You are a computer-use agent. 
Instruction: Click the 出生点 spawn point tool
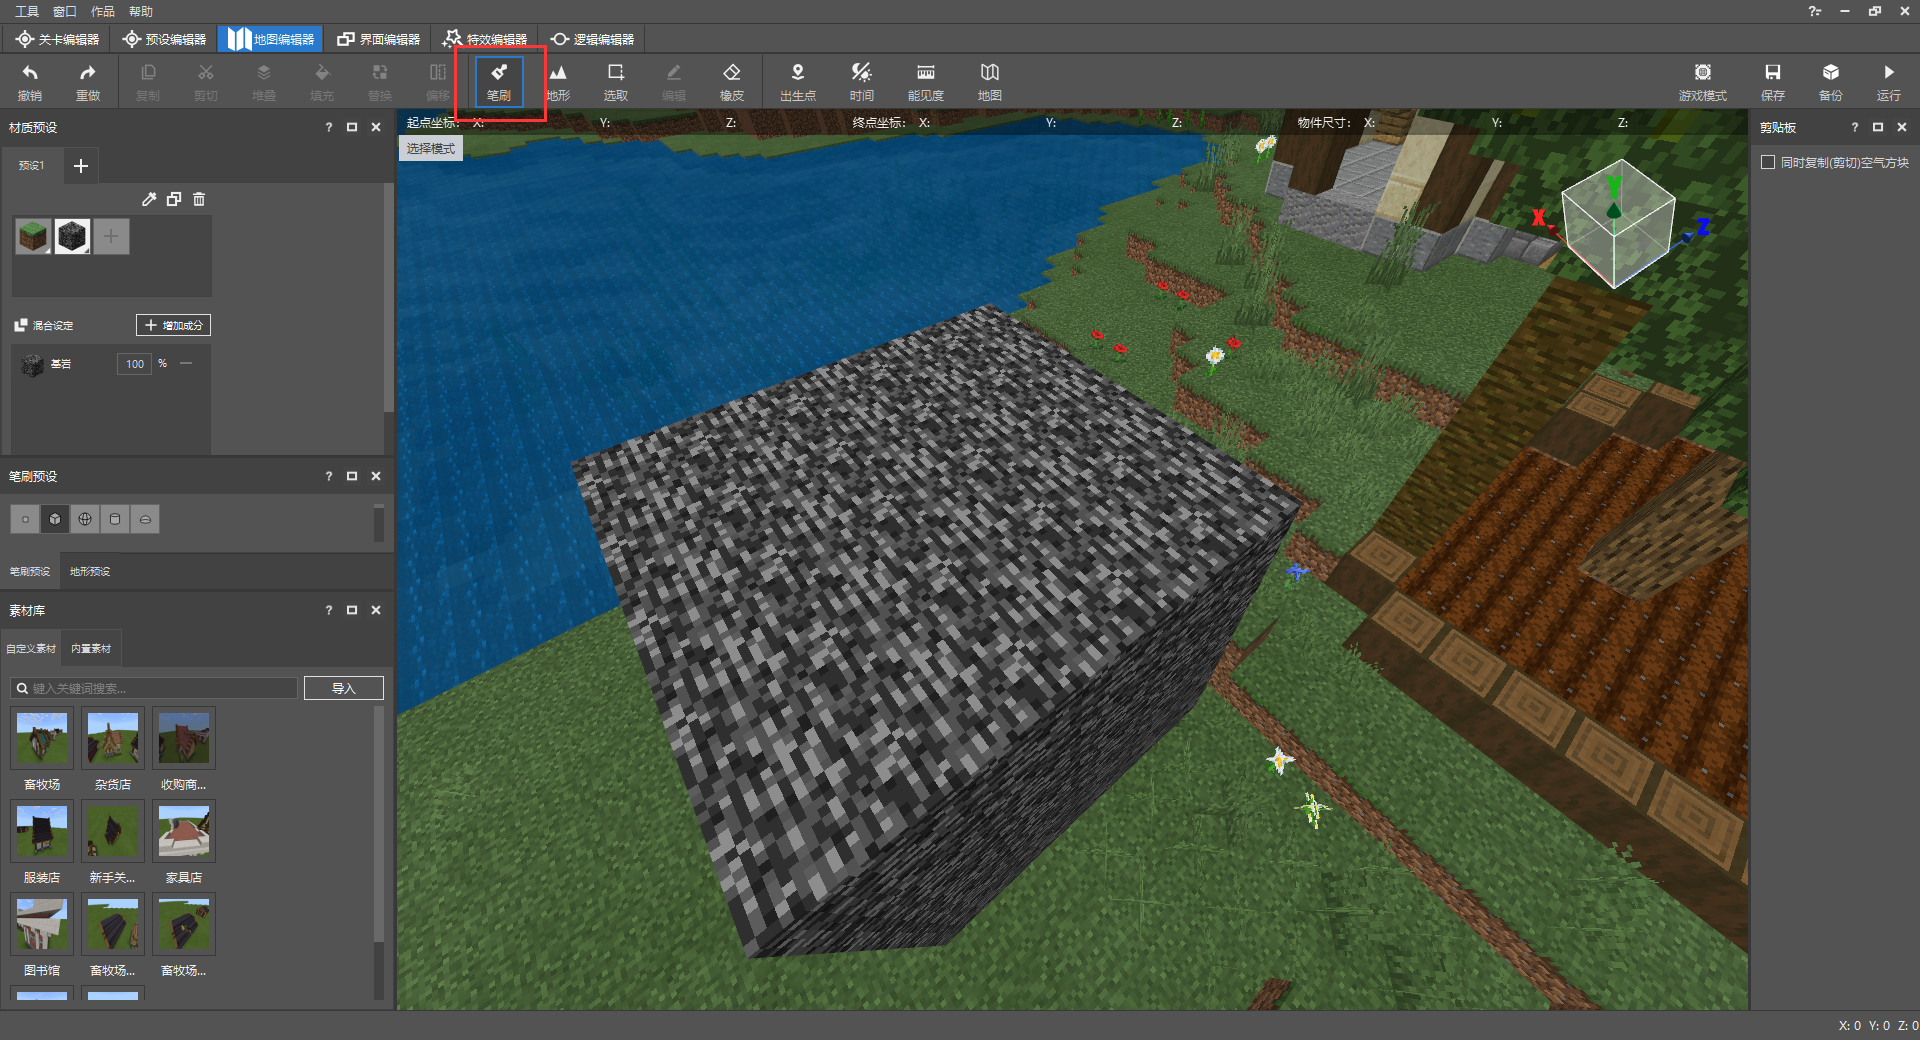pos(798,81)
